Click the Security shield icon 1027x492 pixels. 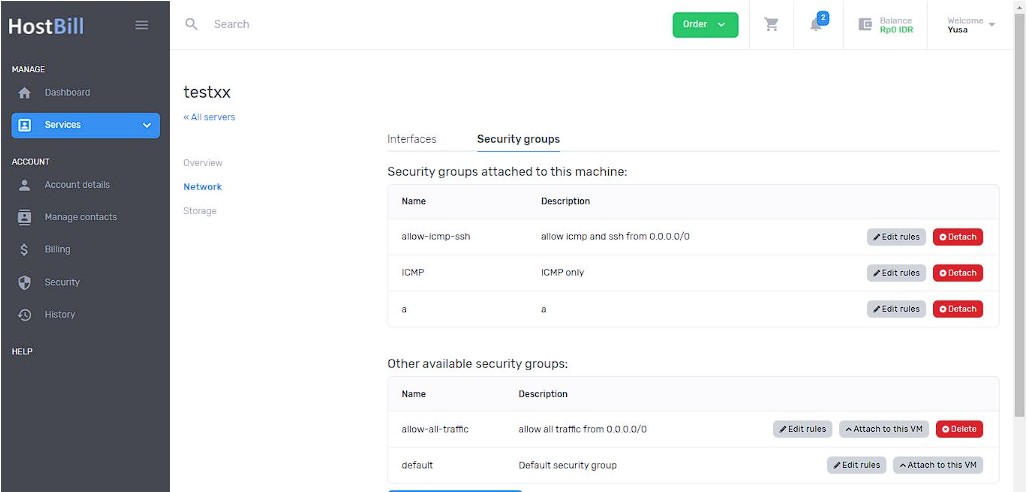pos(25,282)
